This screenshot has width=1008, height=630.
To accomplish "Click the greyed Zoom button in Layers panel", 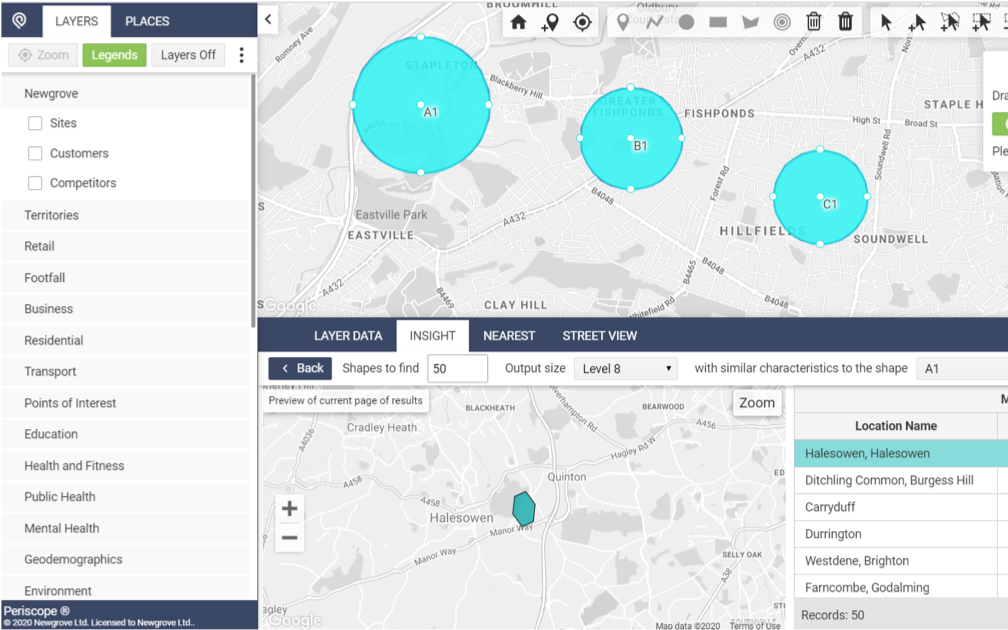I will tap(44, 55).
